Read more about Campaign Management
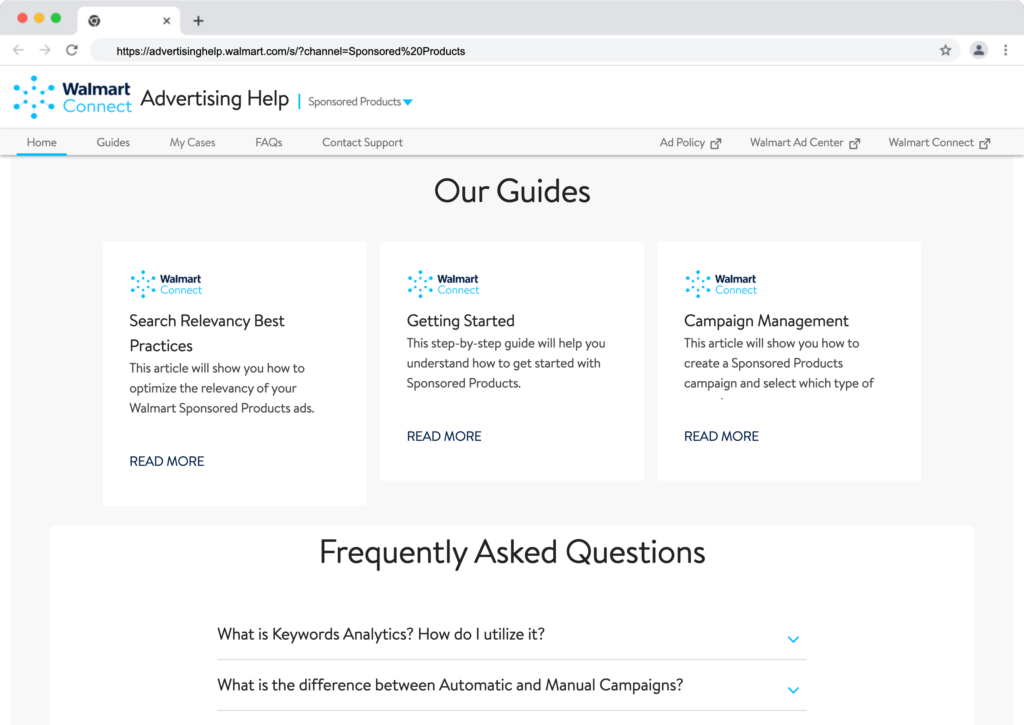 coord(721,436)
